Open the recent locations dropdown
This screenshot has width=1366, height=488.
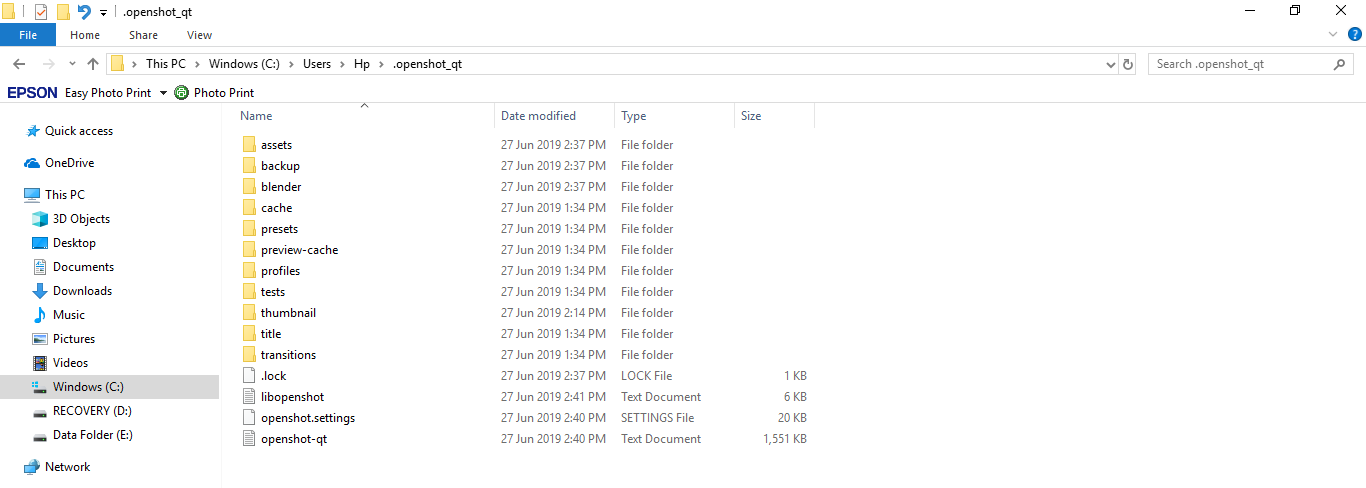71,64
